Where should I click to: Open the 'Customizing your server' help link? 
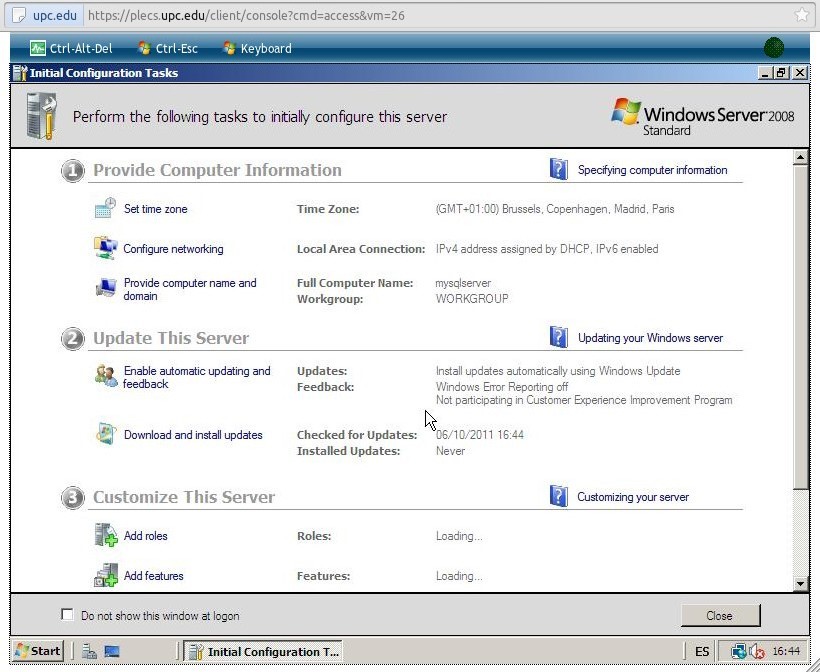coord(633,497)
